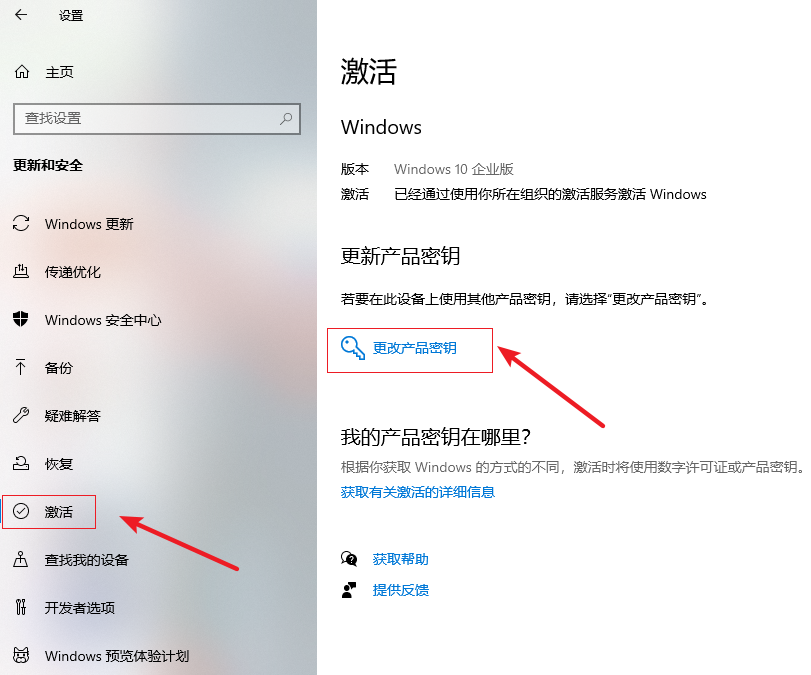This screenshot has width=811, height=675.
Task: Open 获取有关激活的详细信息 link
Action: pos(417,492)
